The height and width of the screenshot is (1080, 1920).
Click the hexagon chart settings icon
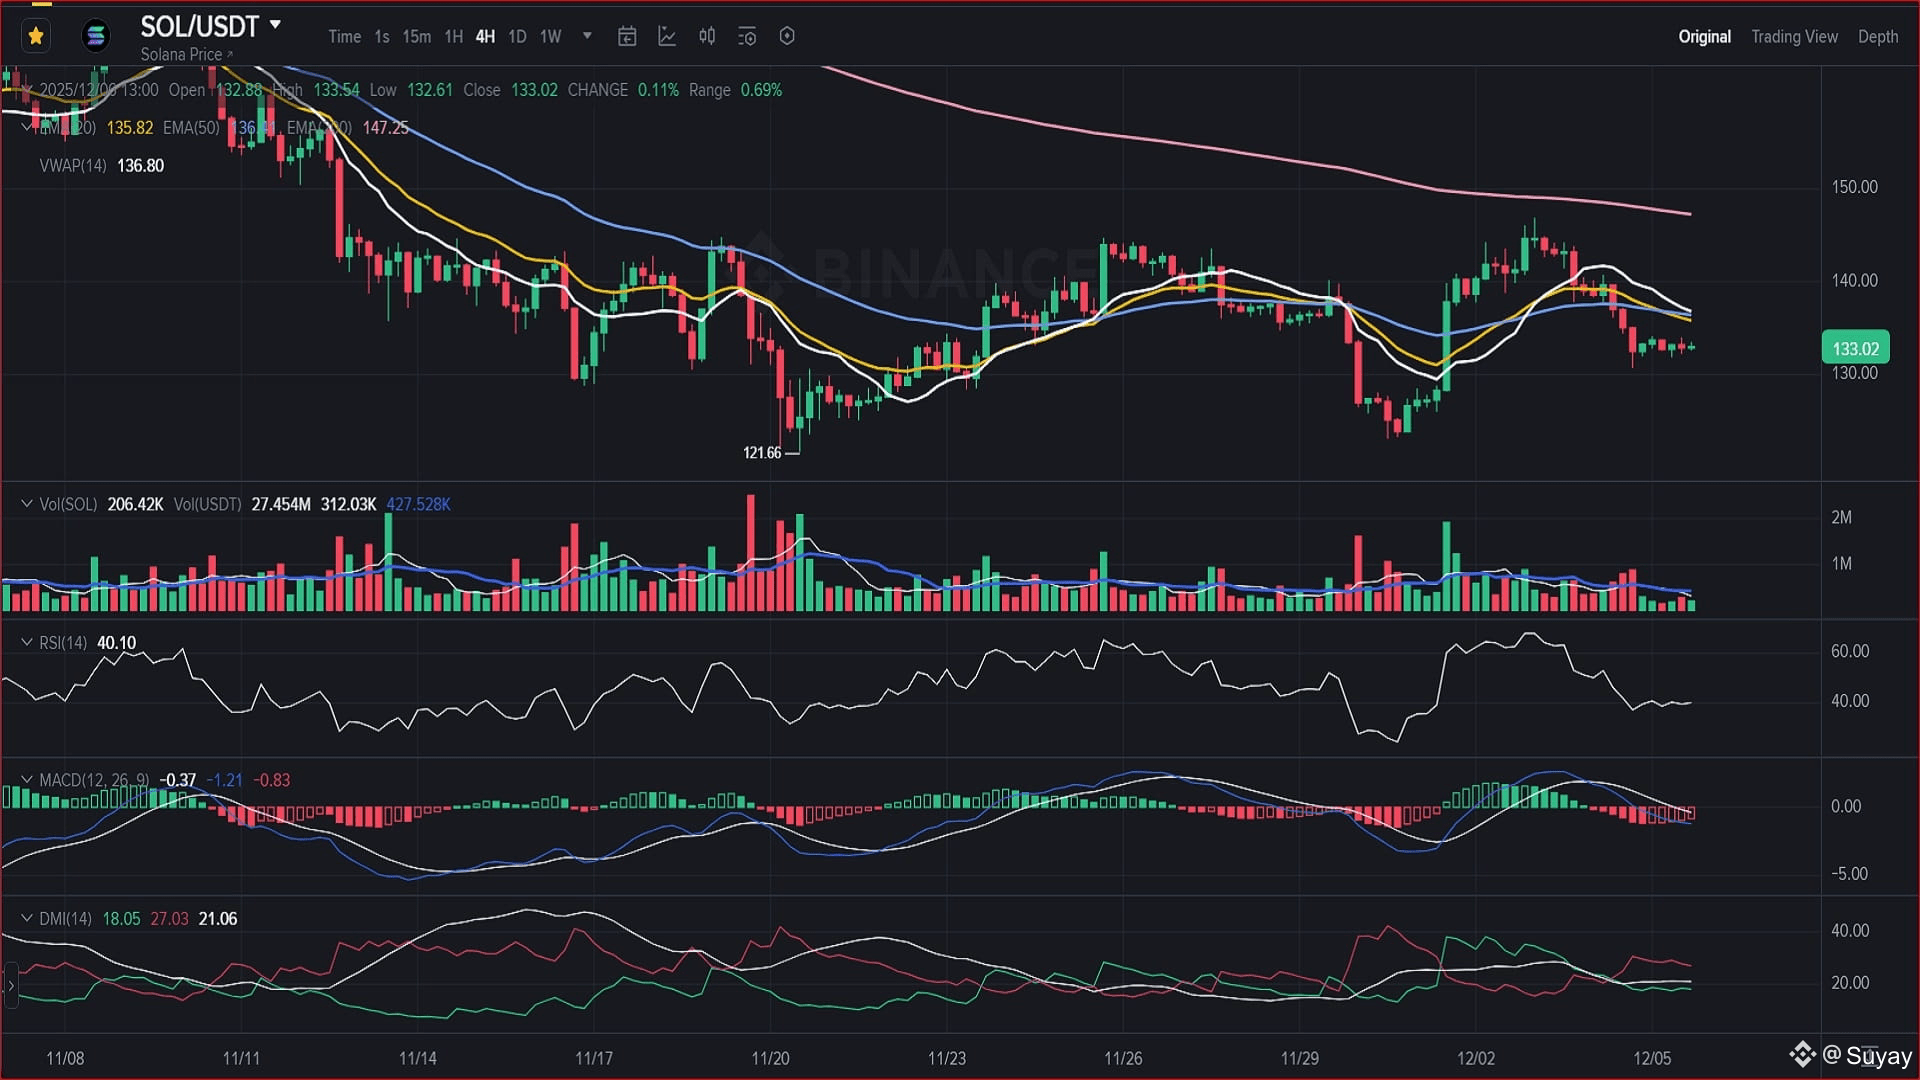(x=787, y=36)
